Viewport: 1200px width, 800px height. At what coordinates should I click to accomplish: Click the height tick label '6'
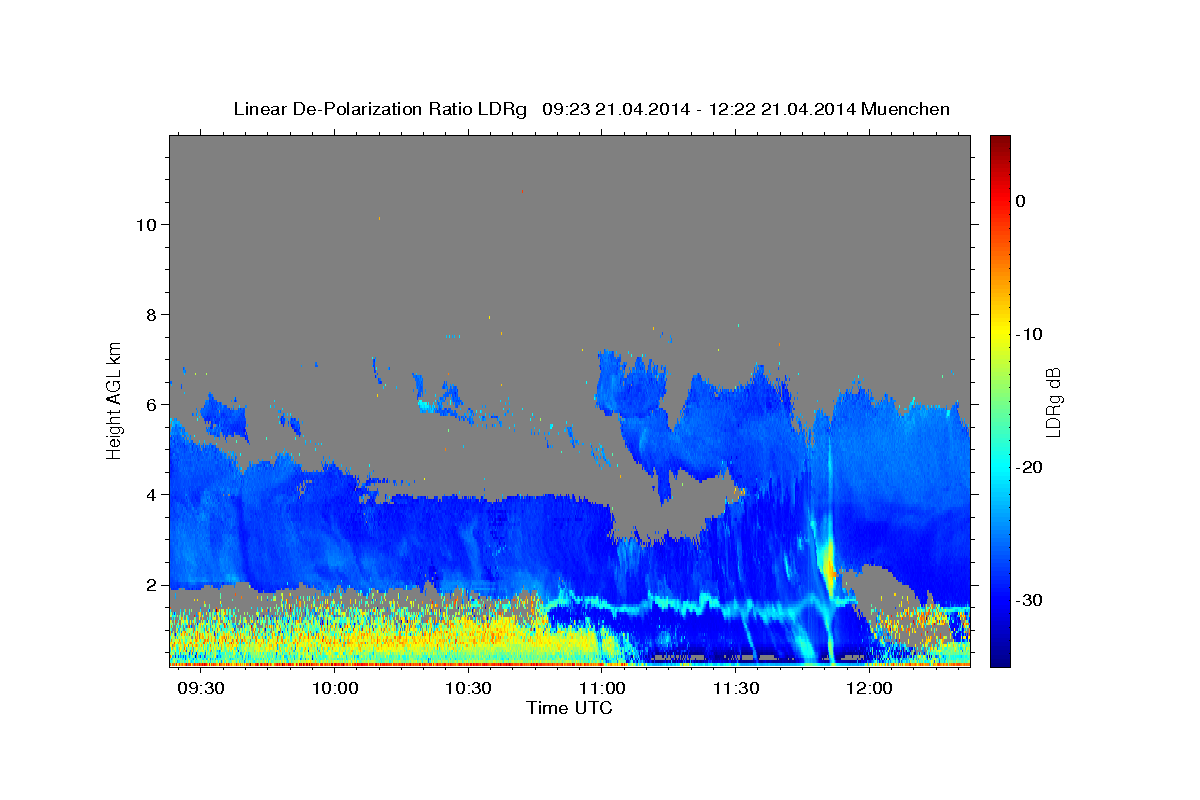[x=152, y=404]
